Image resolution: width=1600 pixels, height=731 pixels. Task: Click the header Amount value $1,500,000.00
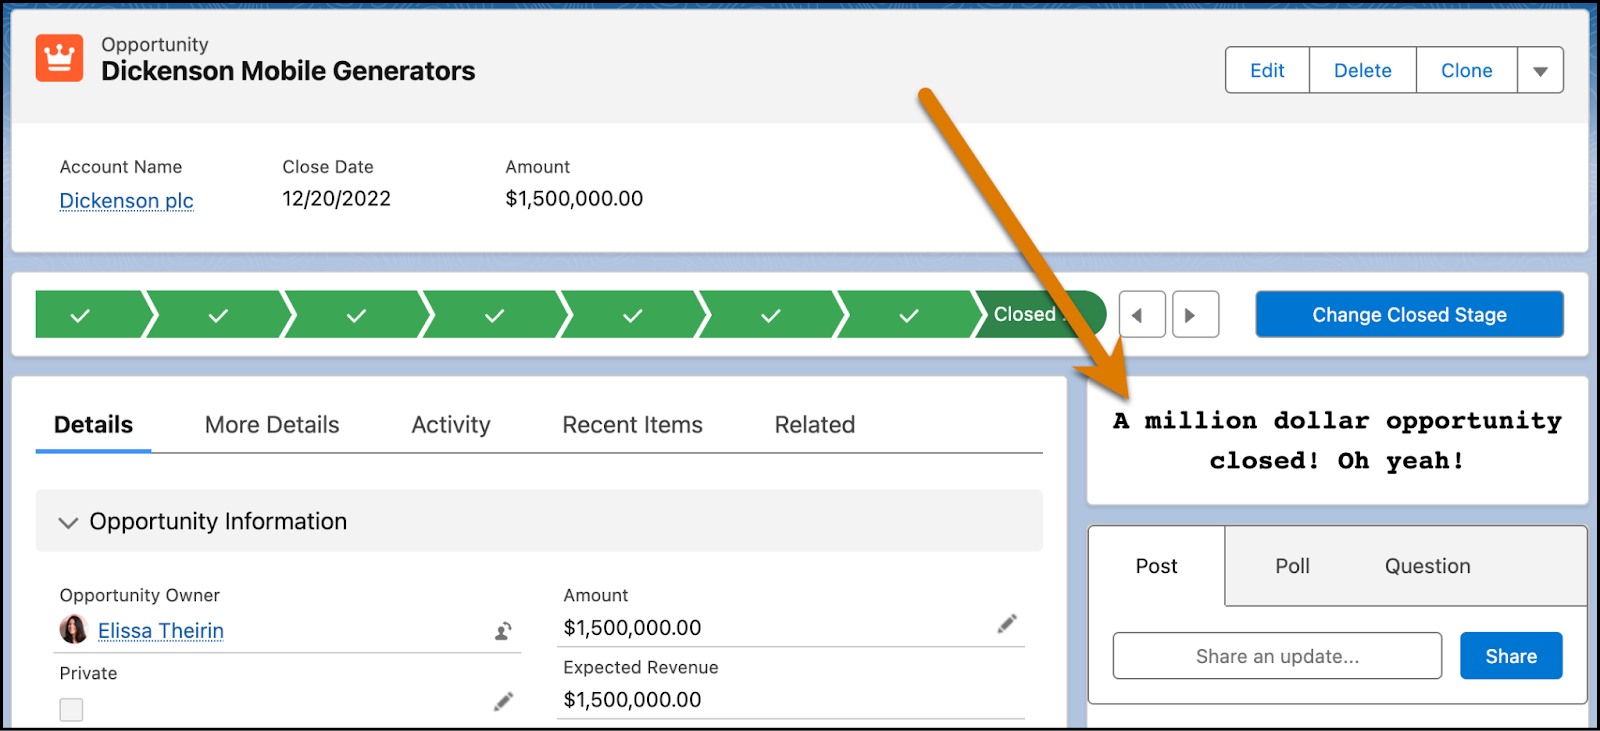(574, 199)
